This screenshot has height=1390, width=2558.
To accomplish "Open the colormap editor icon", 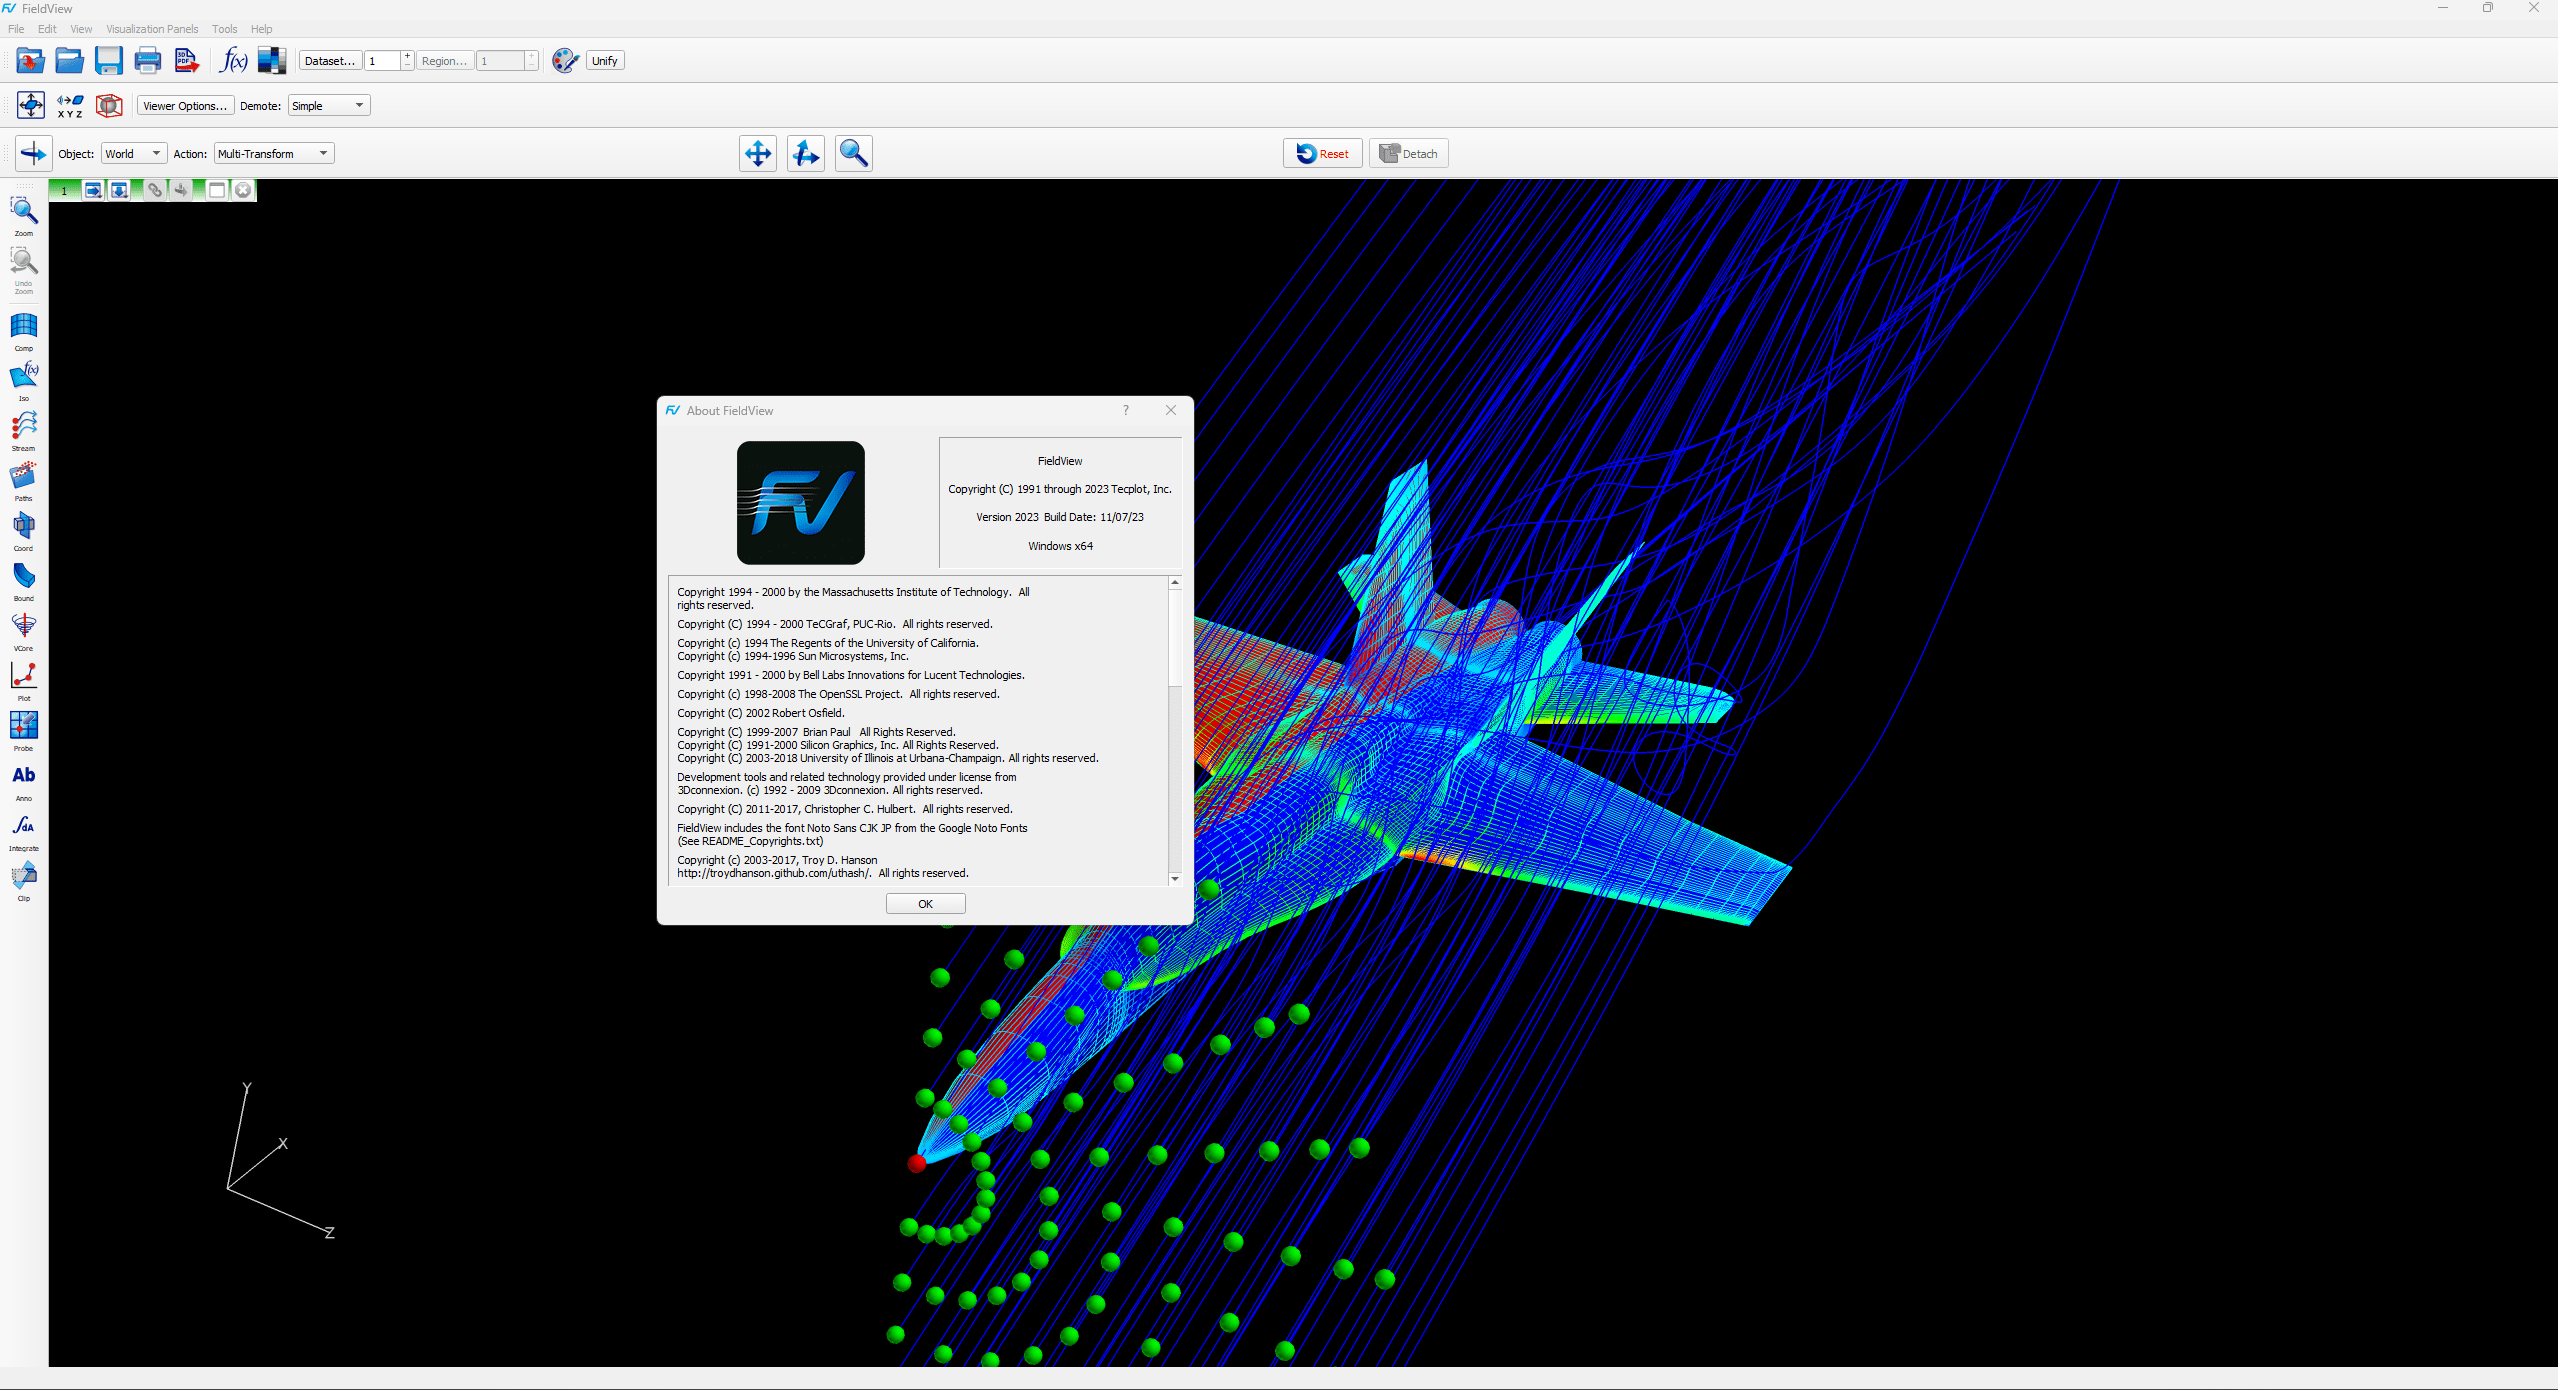I will [x=272, y=61].
